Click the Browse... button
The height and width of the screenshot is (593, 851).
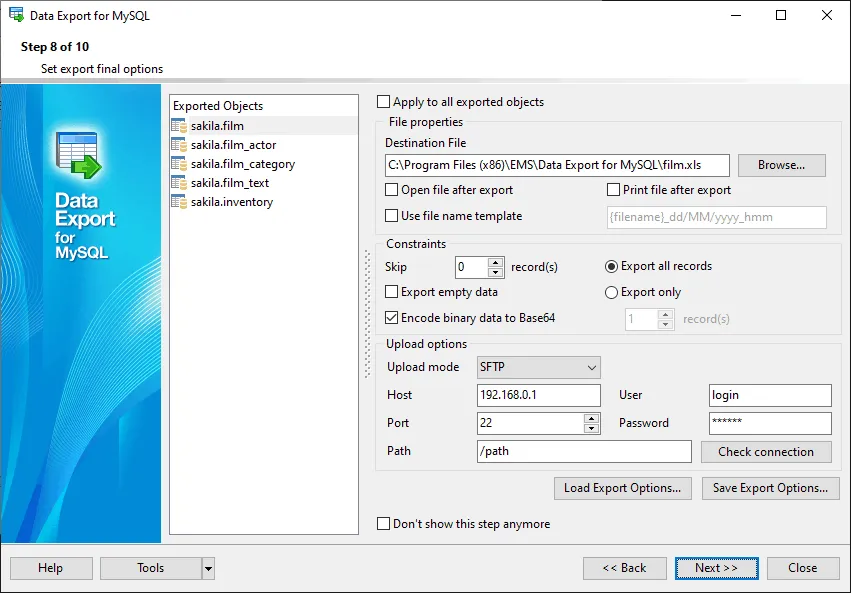pos(782,165)
